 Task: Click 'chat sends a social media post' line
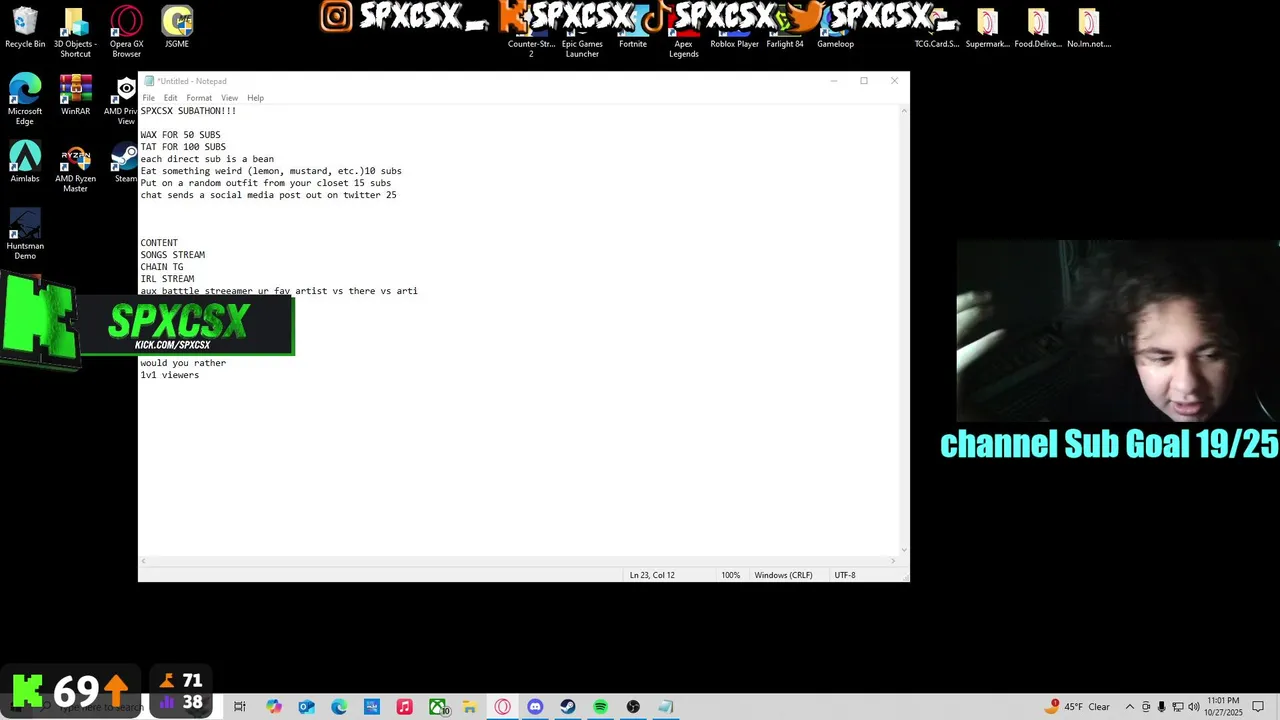click(268, 195)
